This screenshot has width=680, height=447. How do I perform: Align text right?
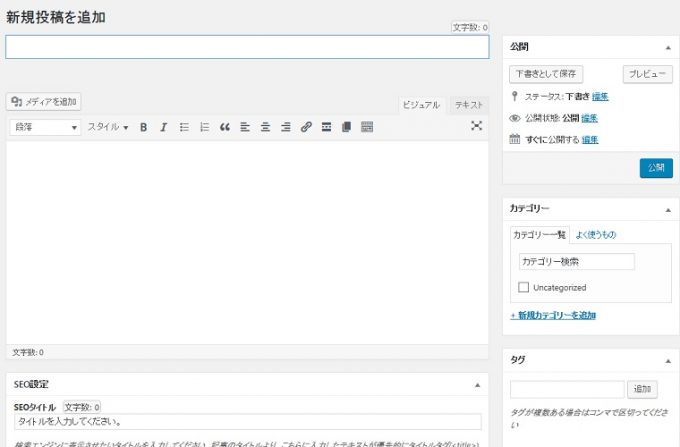286,127
